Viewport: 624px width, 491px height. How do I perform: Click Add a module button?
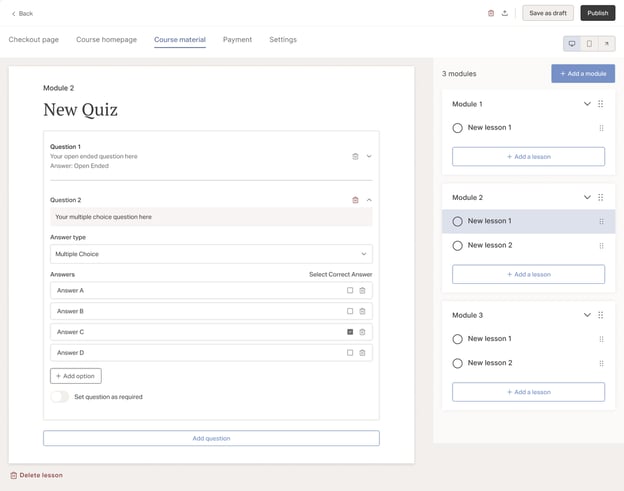point(583,74)
